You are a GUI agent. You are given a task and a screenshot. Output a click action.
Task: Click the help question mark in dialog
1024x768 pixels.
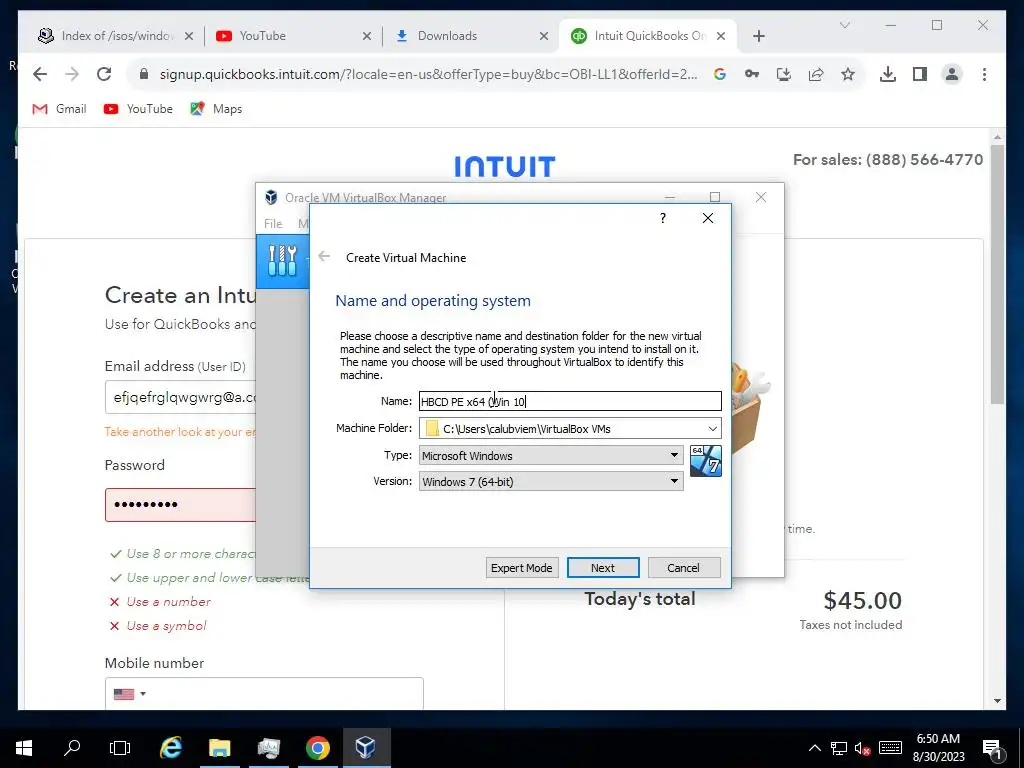tap(662, 218)
